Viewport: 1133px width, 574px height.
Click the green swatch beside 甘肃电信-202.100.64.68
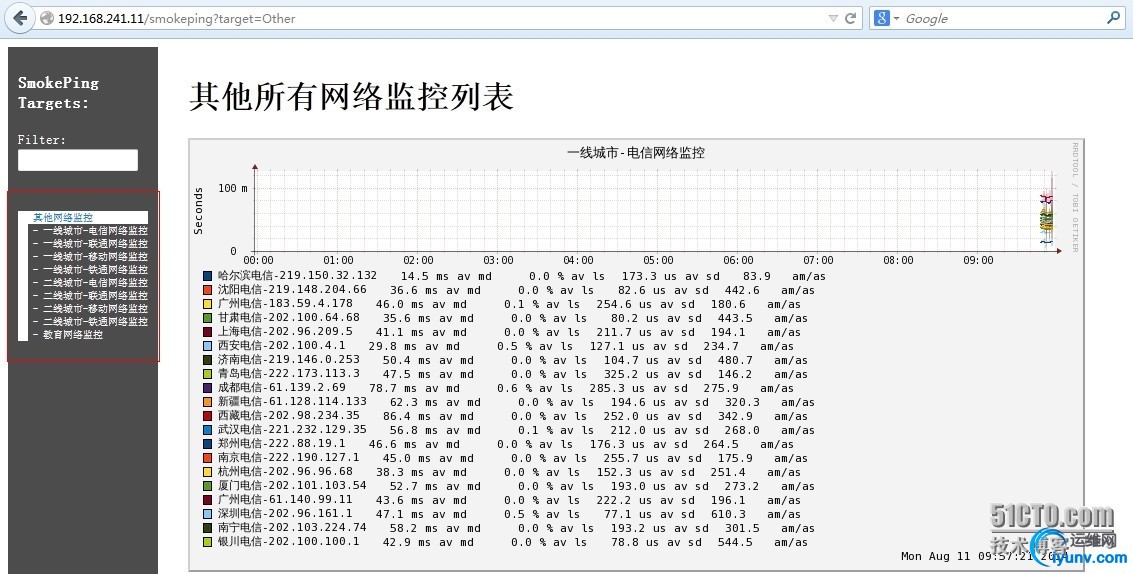208,318
